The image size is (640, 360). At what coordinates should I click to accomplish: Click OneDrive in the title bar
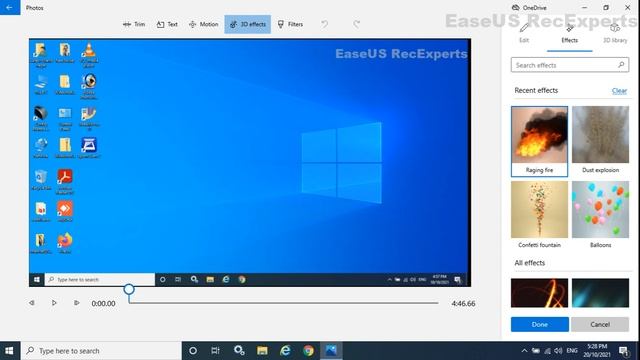pyautogui.click(x=529, y=8)
